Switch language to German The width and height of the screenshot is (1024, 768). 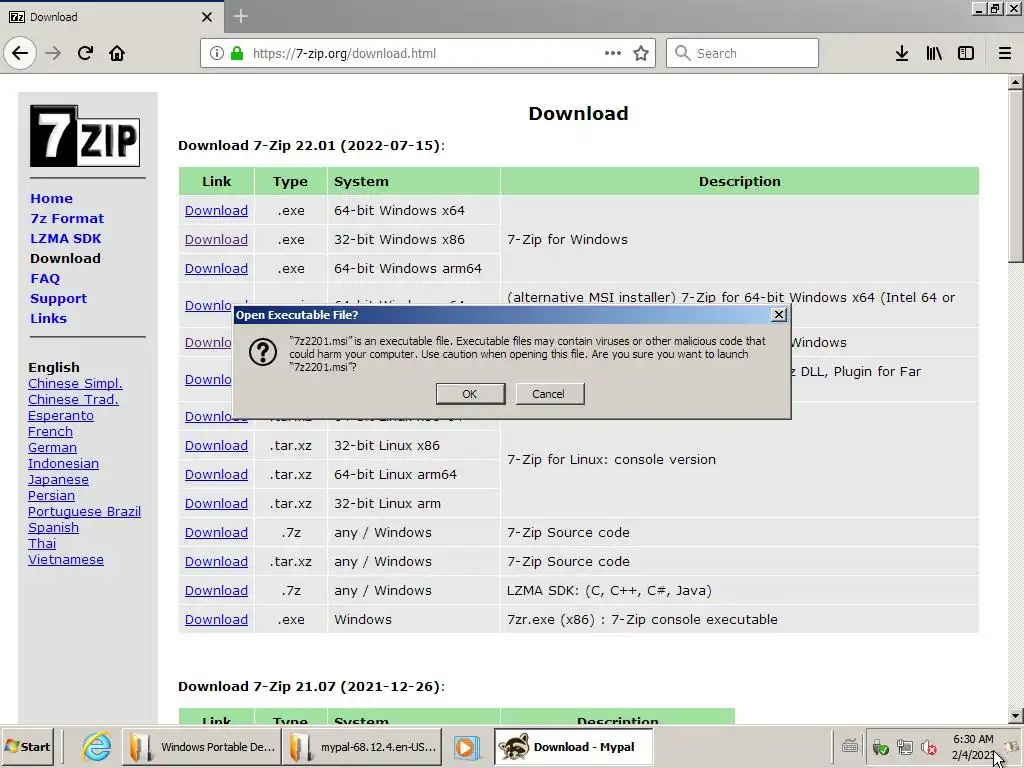coord(52,448)
